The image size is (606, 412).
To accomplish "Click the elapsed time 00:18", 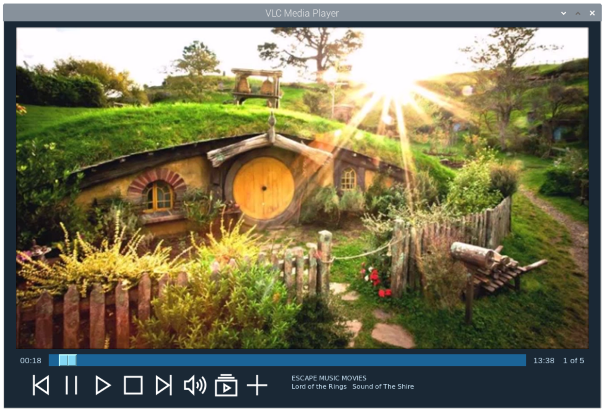I will click(x=31, y=361).
